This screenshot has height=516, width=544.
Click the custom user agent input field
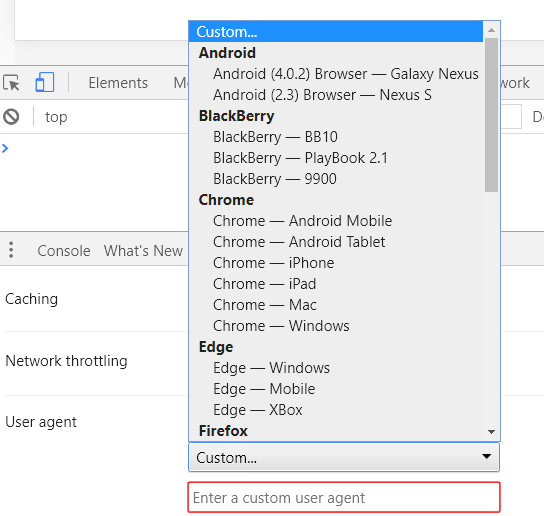344,497
